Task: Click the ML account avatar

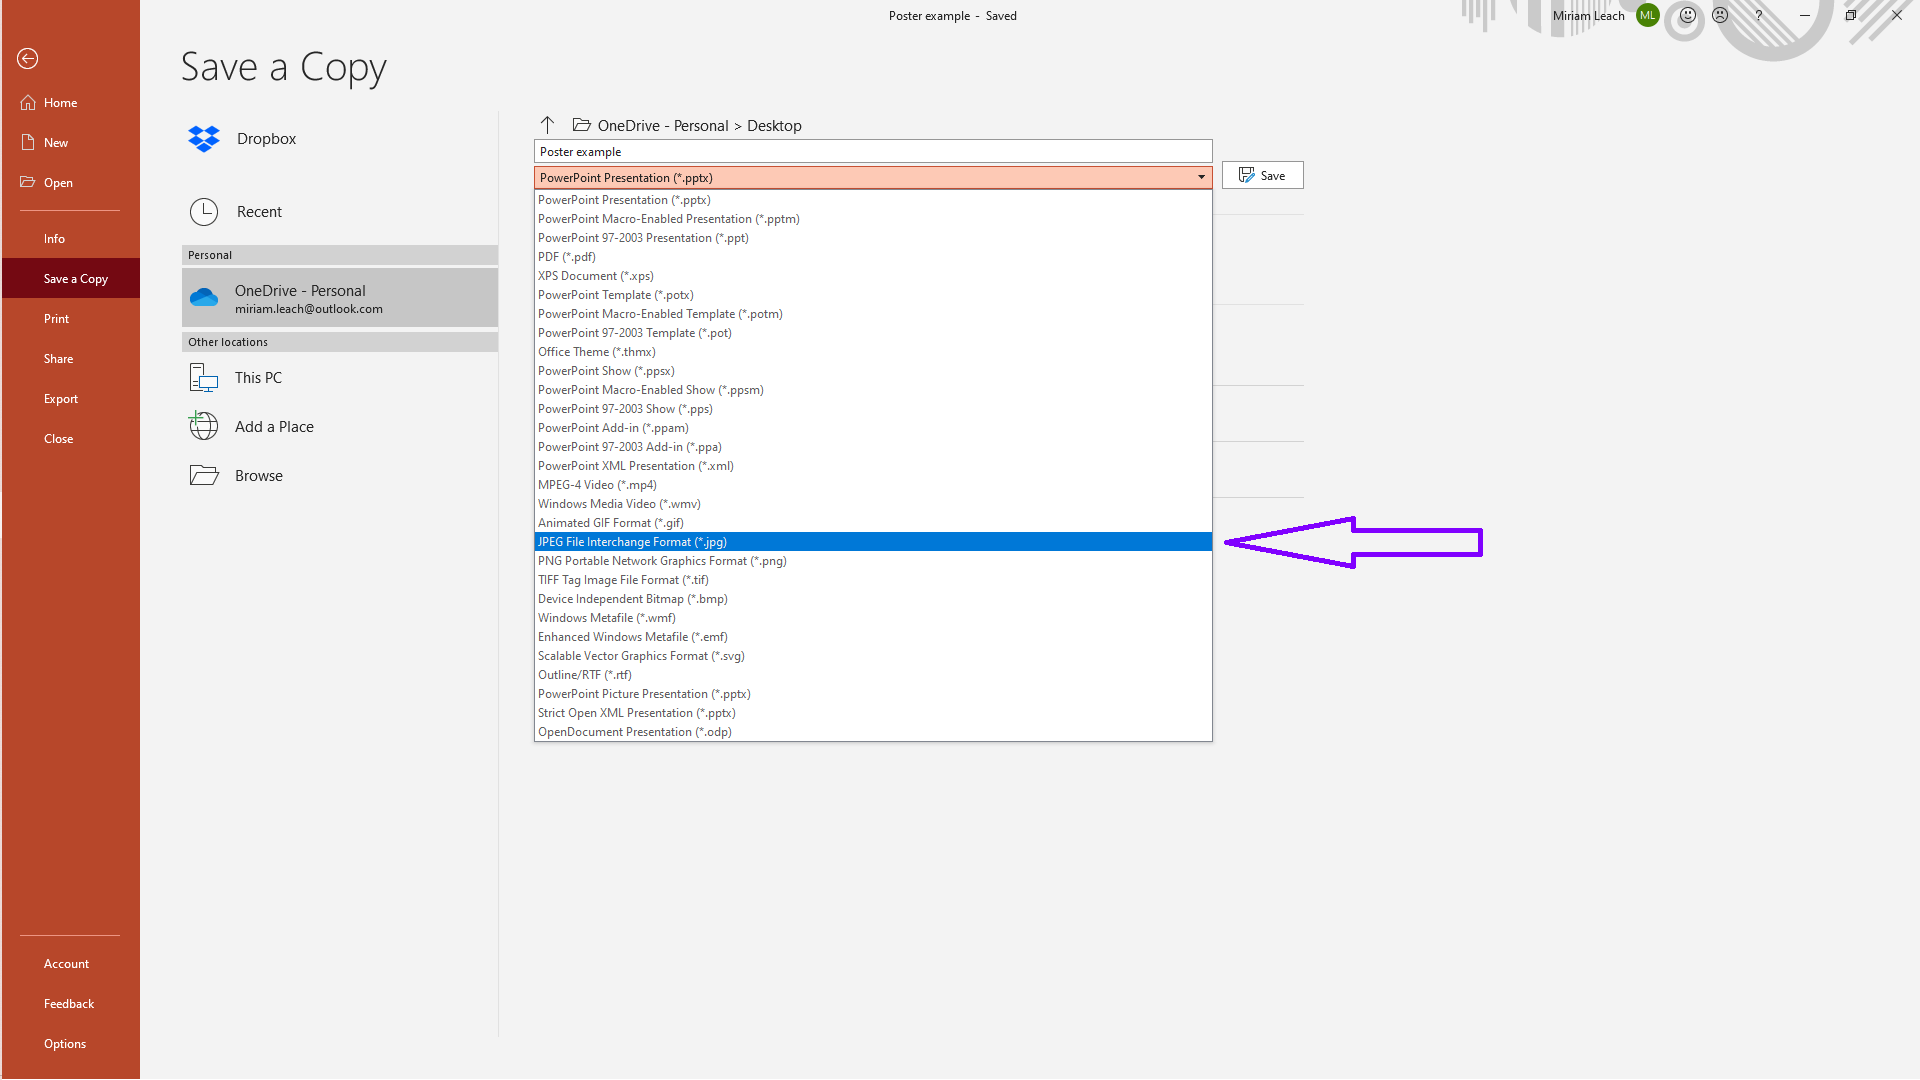Action: 1648,16
